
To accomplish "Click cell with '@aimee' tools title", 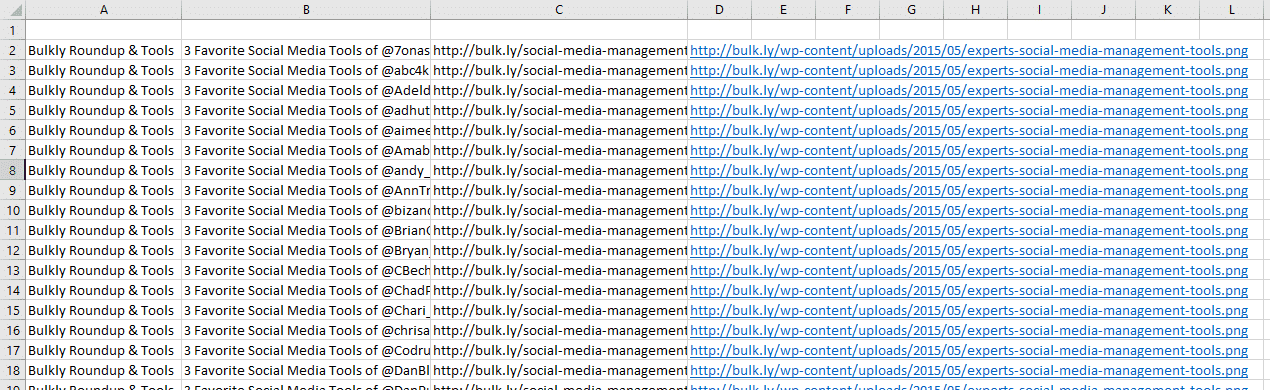I will click(x=306, y=130).
